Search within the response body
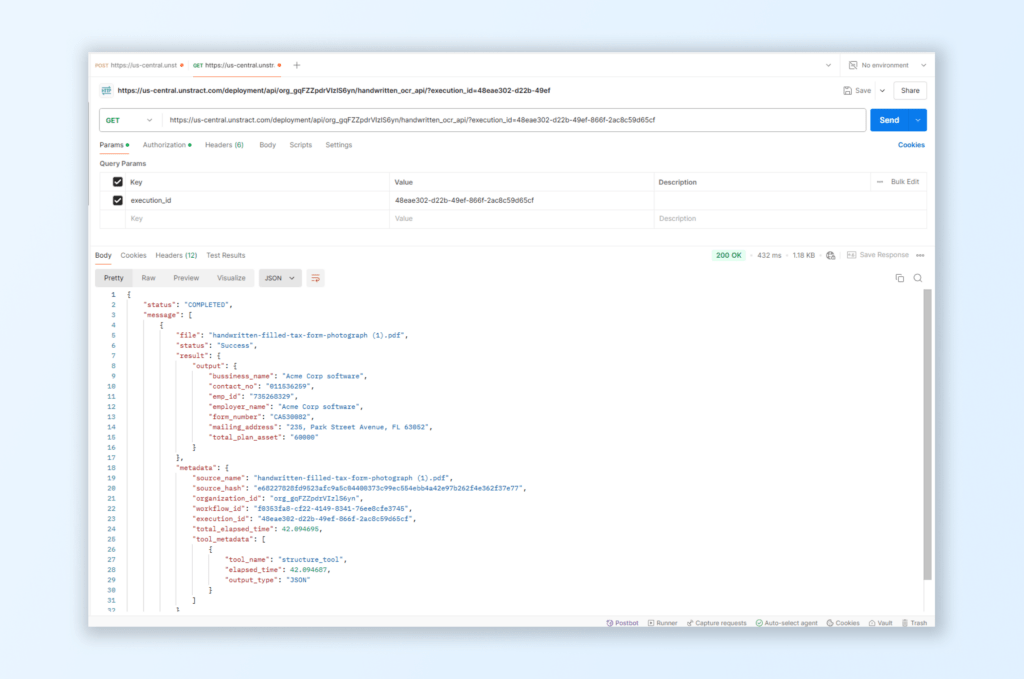The height and width of the screenshot is (679, 1024). 917,278
